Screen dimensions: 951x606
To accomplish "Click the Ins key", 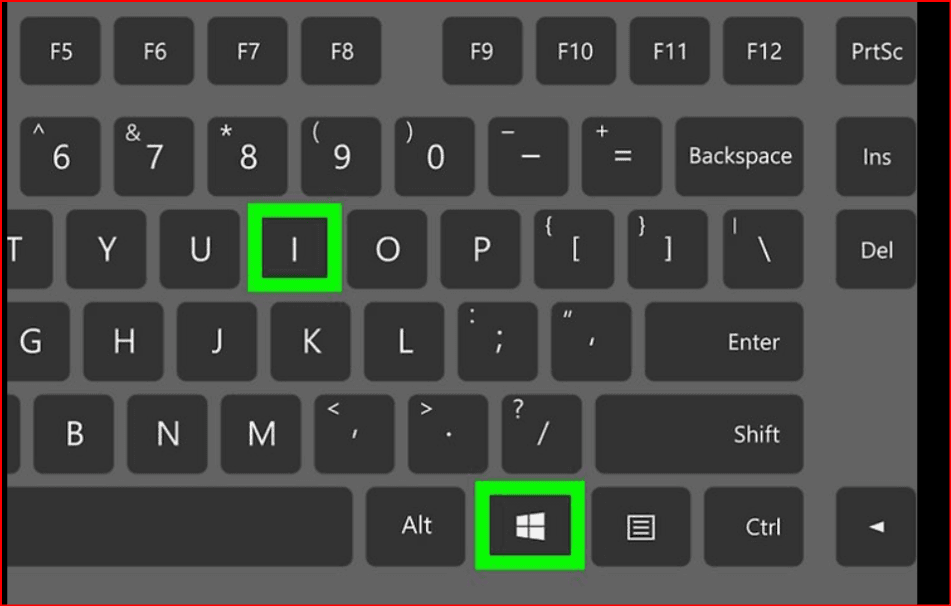I will (x=876, y=157).
